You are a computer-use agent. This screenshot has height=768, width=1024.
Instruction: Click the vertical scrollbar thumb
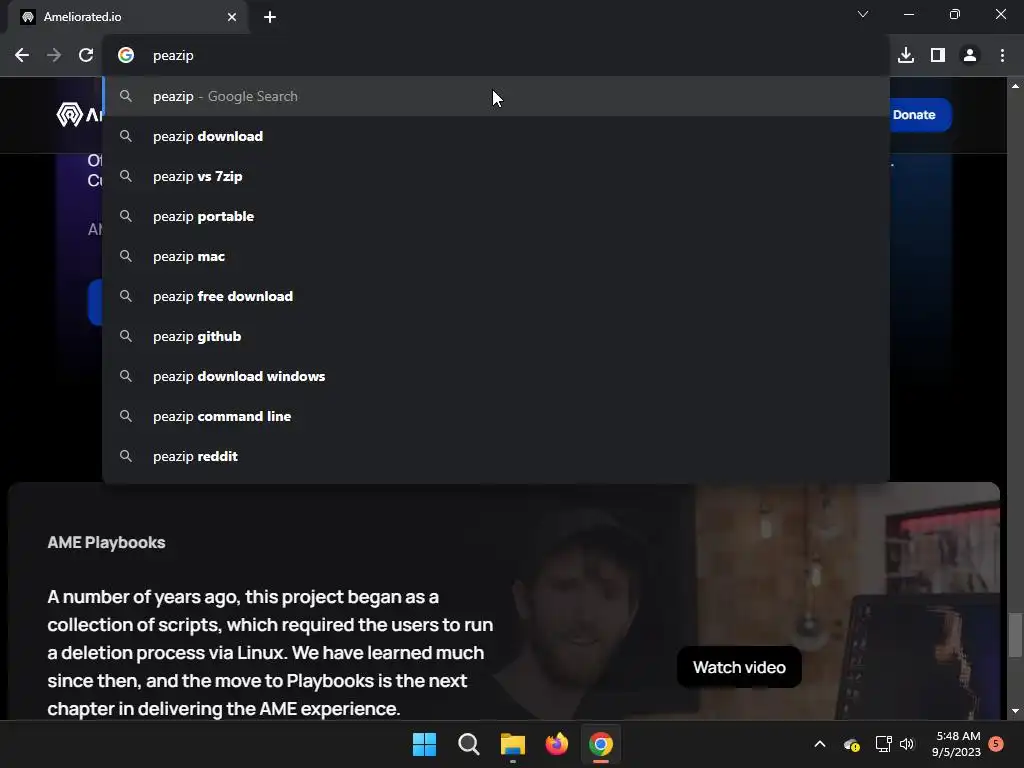click(x=1015, y=634)
